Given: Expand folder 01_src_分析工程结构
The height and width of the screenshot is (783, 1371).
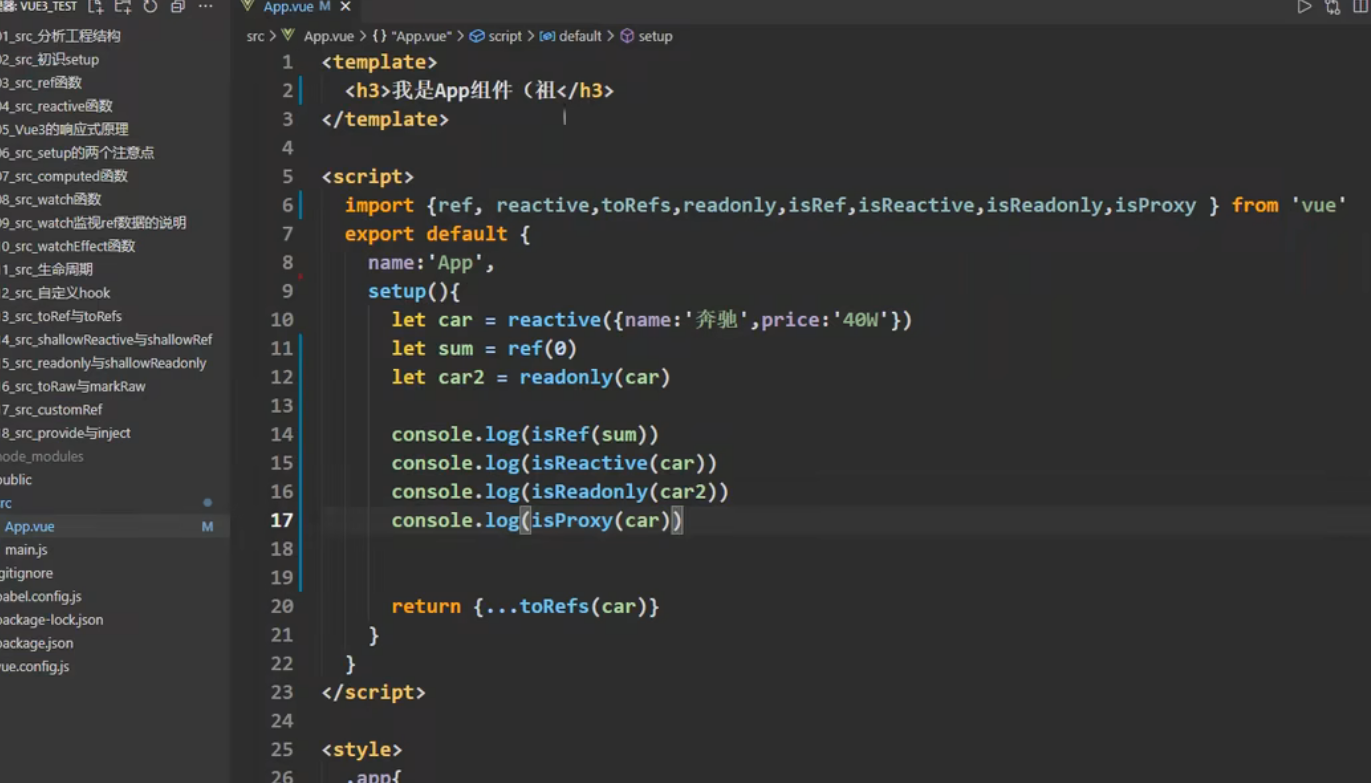Looking at the screenshot, I should [61, 36].
